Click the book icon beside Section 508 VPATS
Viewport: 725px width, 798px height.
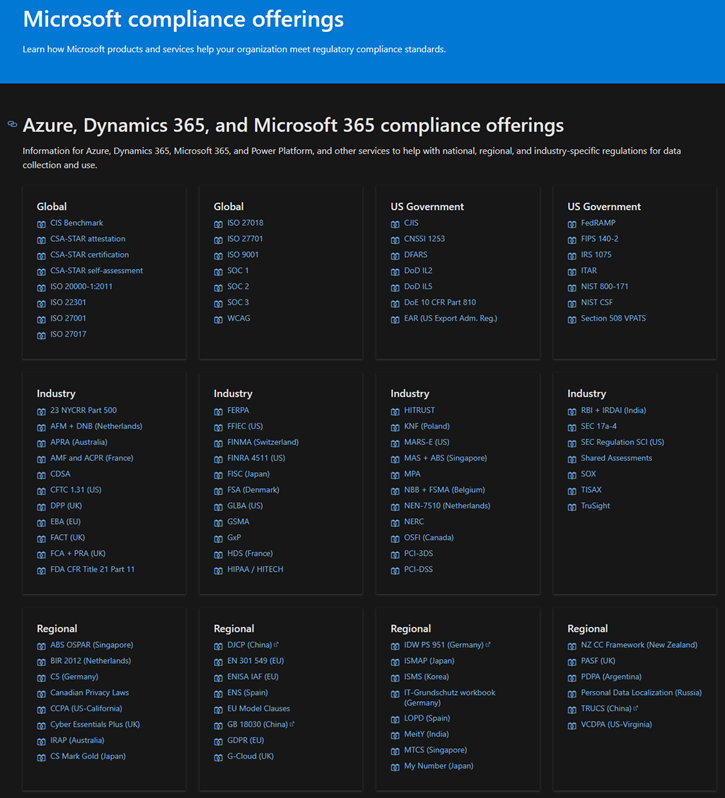(572, 319)
